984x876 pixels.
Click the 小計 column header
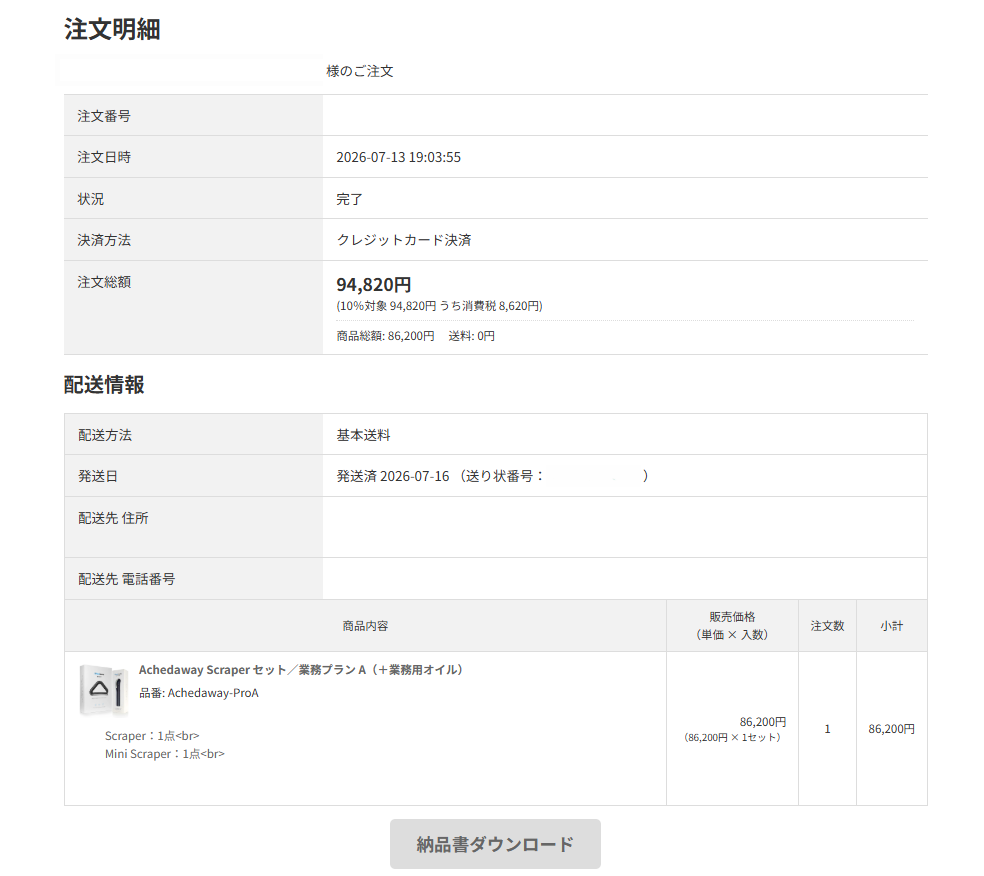click(x=891, y=626)
